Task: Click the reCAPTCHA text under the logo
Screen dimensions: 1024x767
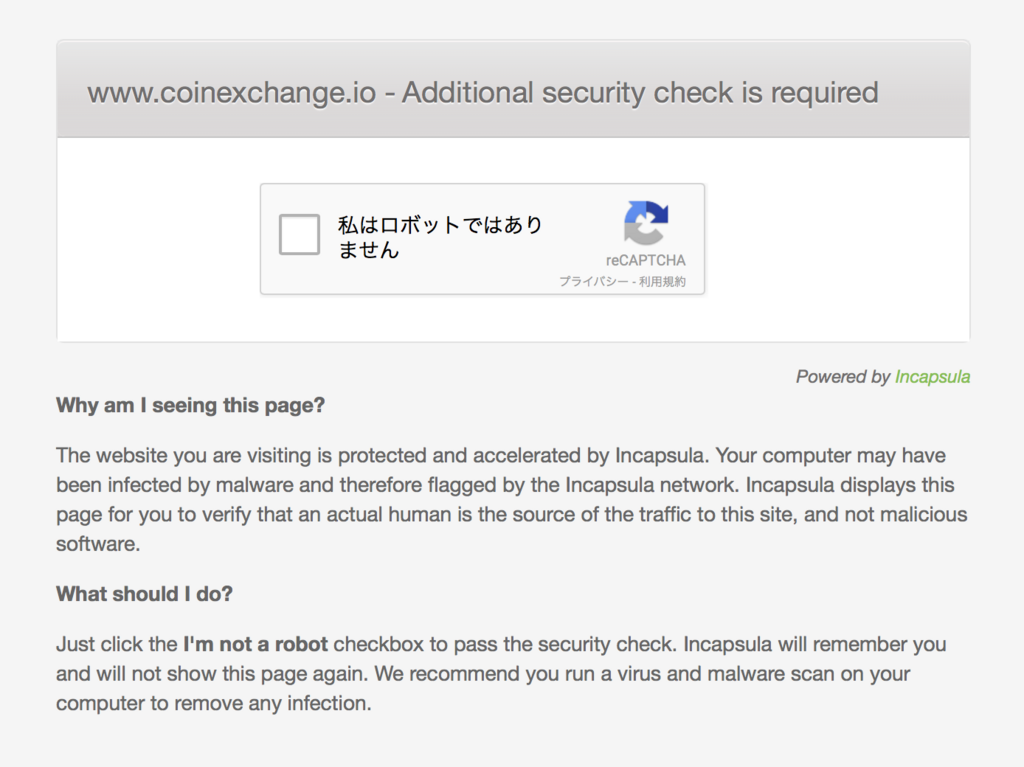Action: pos(646,261)
